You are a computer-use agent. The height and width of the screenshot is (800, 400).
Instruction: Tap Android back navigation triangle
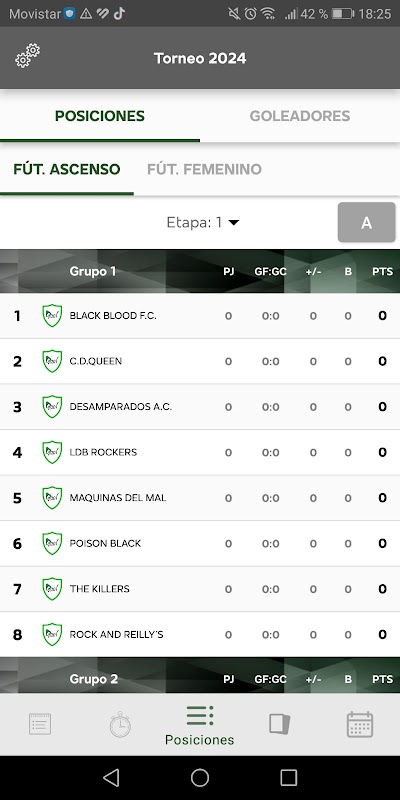pyautogui.click(x=111, y=778)
